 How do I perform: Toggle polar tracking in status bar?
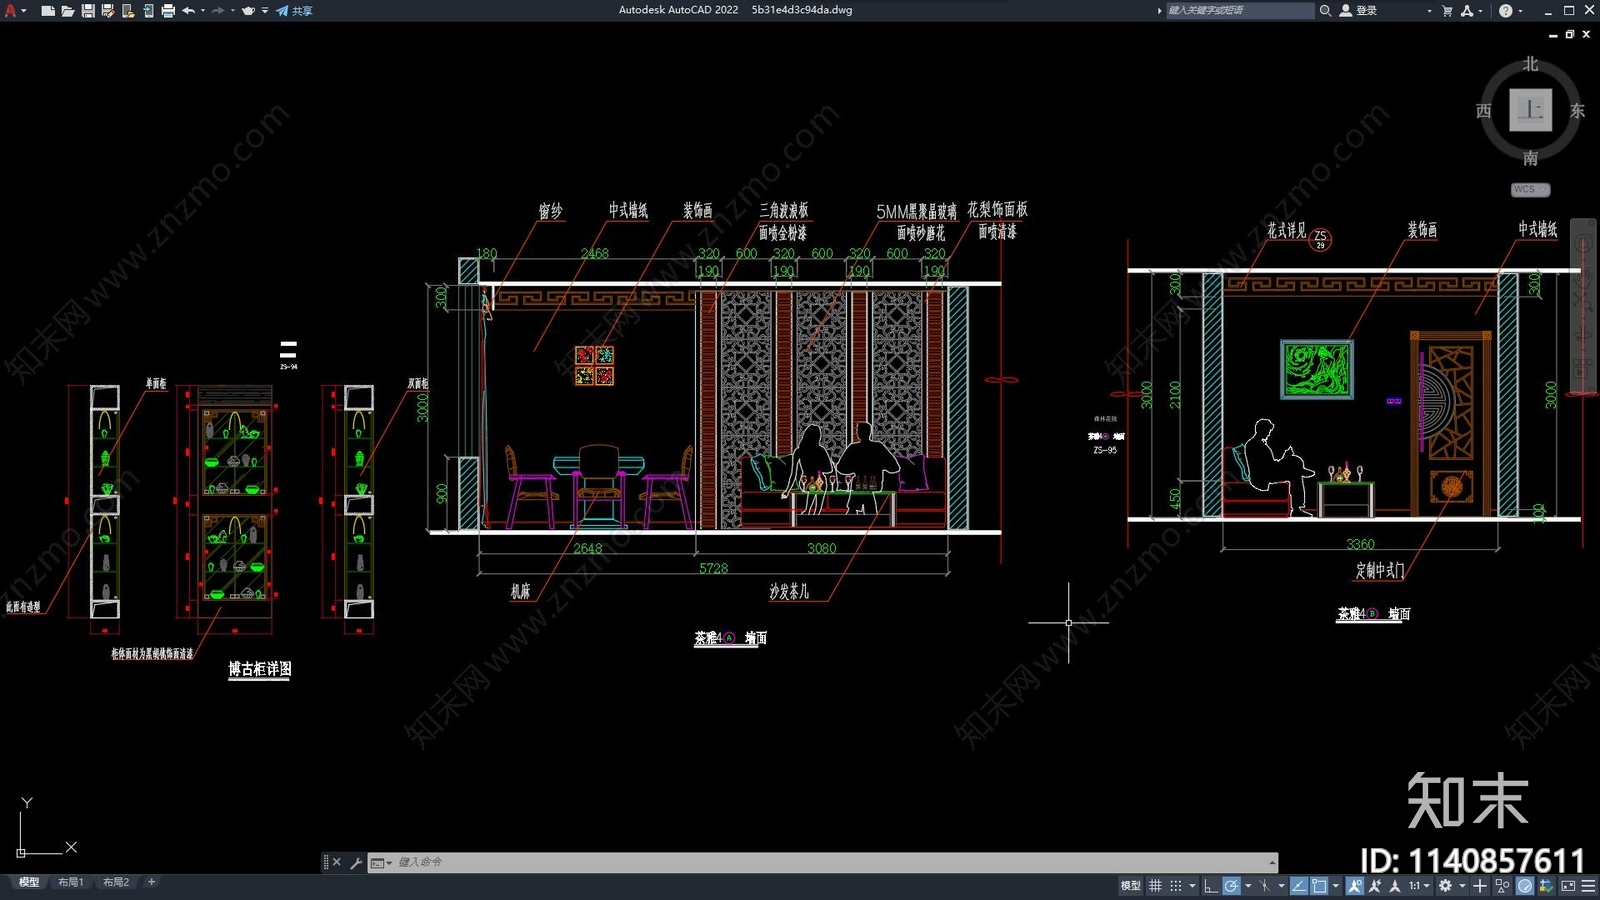pyautogui.click(x=1231, y=886)
